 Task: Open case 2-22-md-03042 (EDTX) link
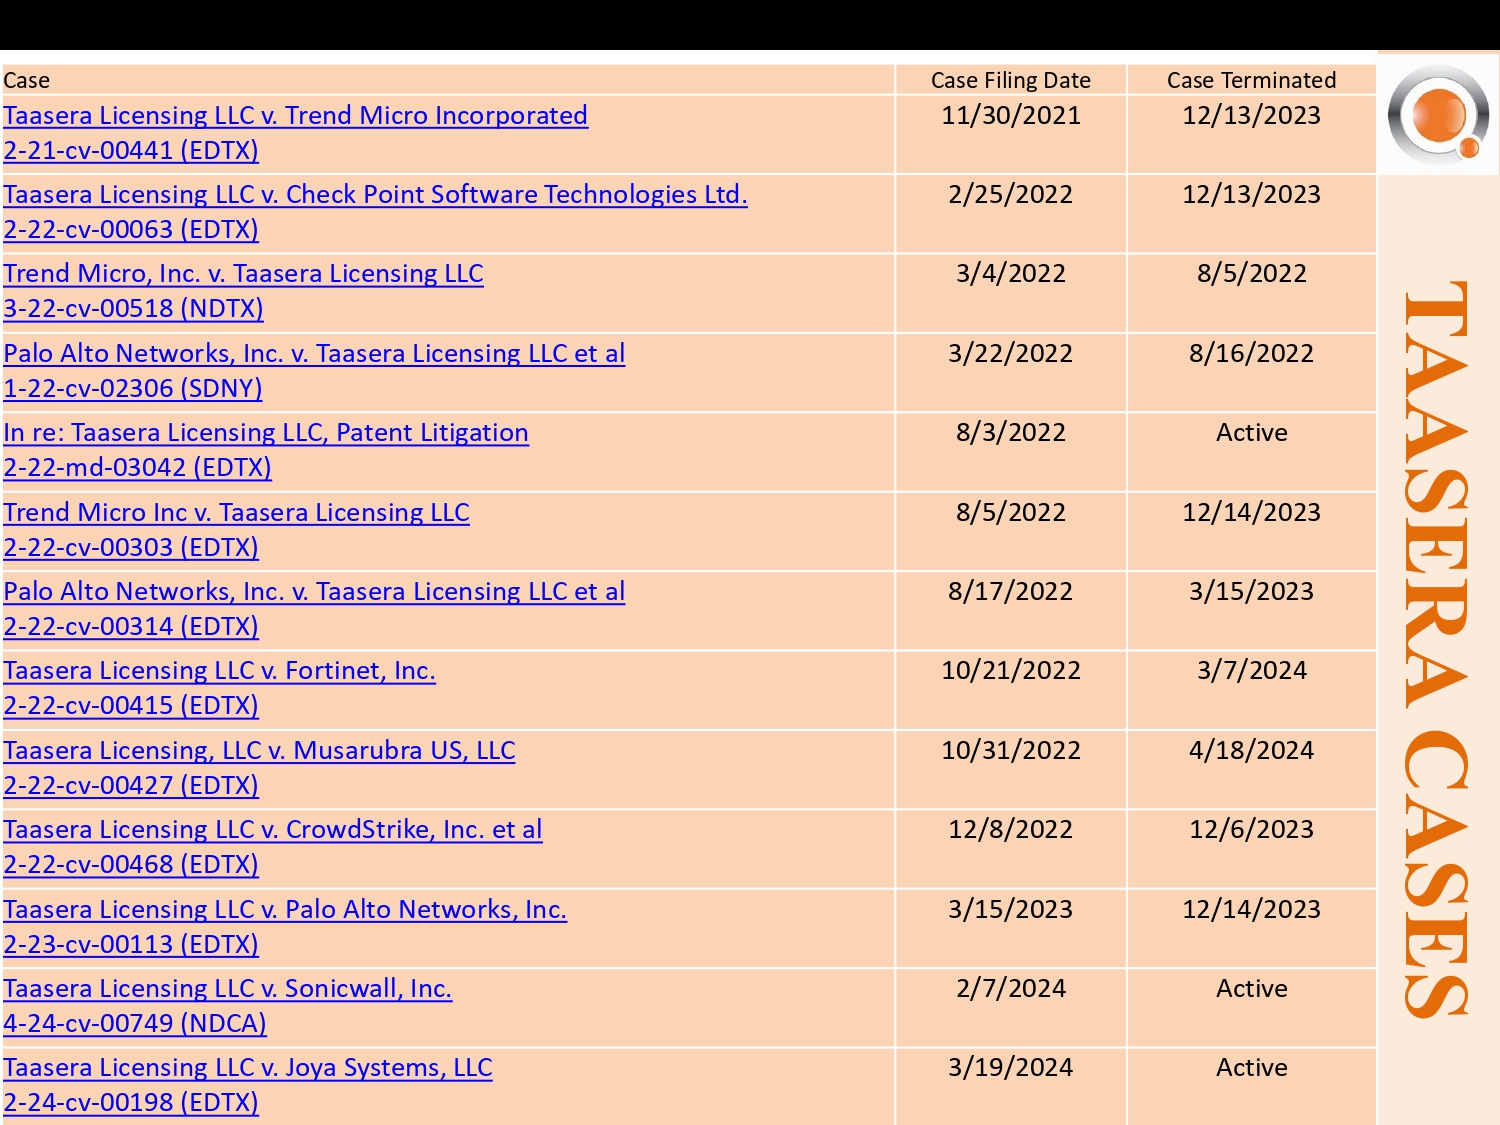pyautogui.click(x=137, y=468)
